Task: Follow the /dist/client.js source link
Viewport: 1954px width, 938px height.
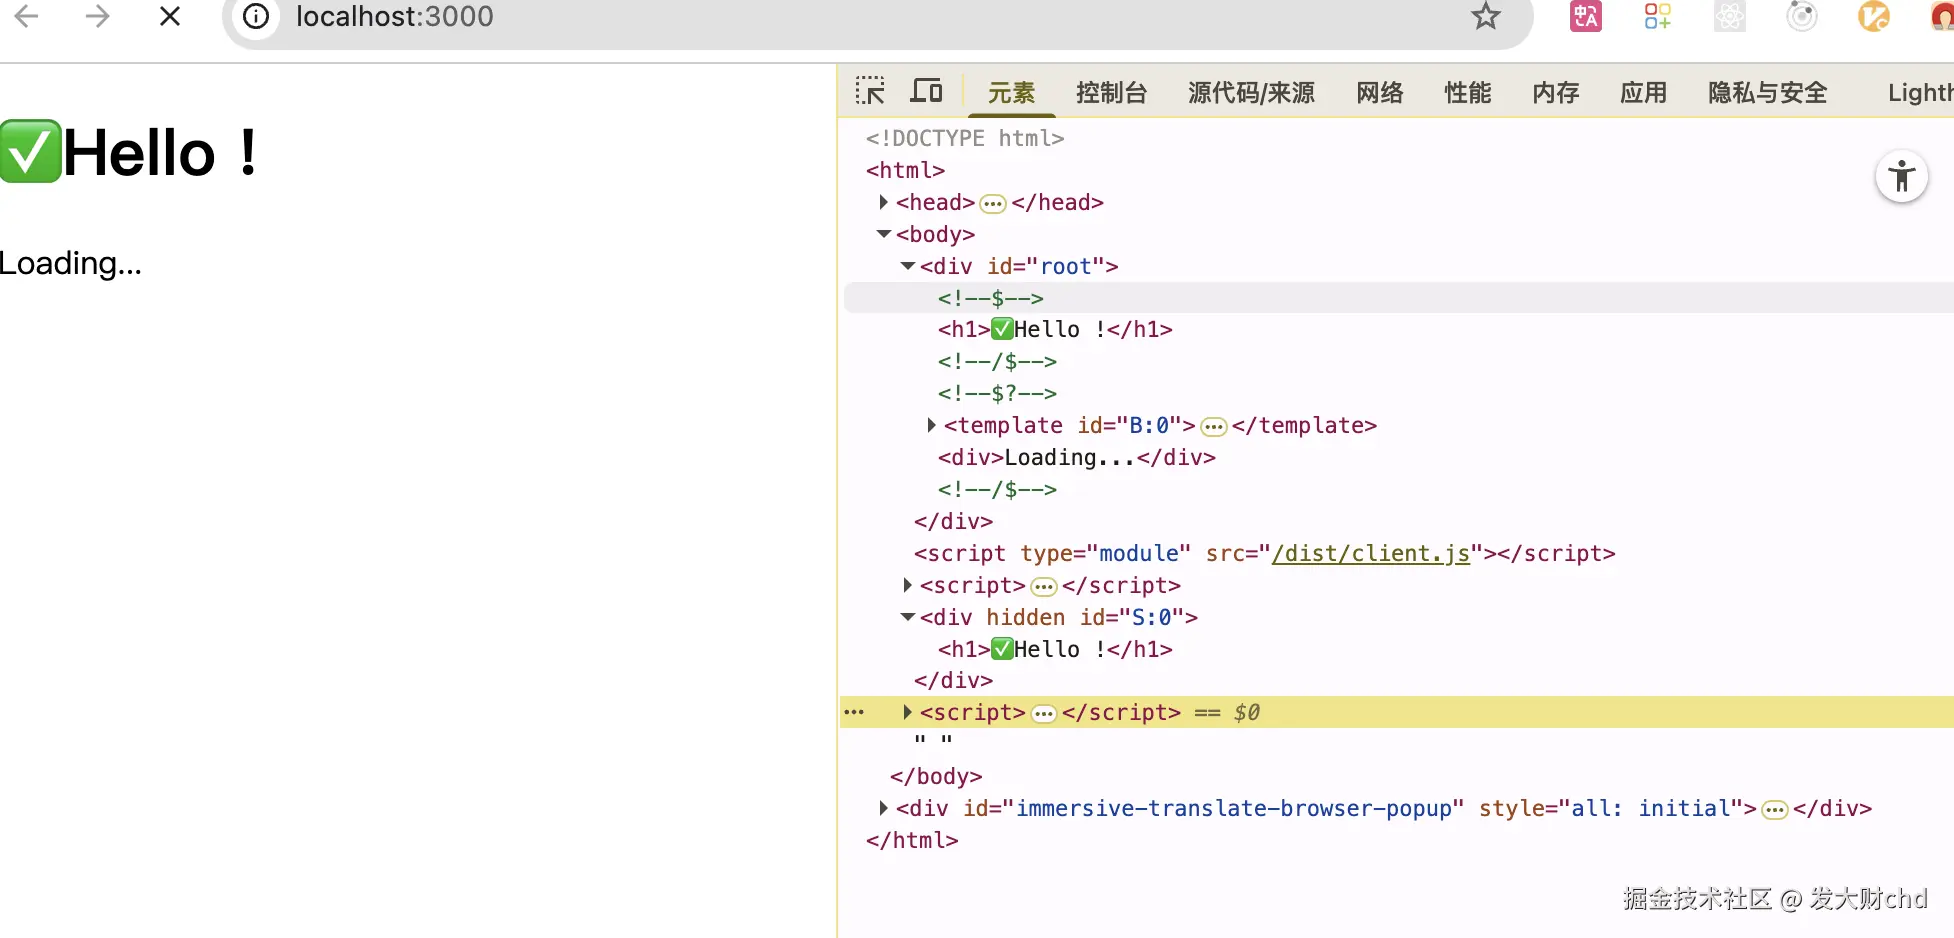Action: [1370, 553]
